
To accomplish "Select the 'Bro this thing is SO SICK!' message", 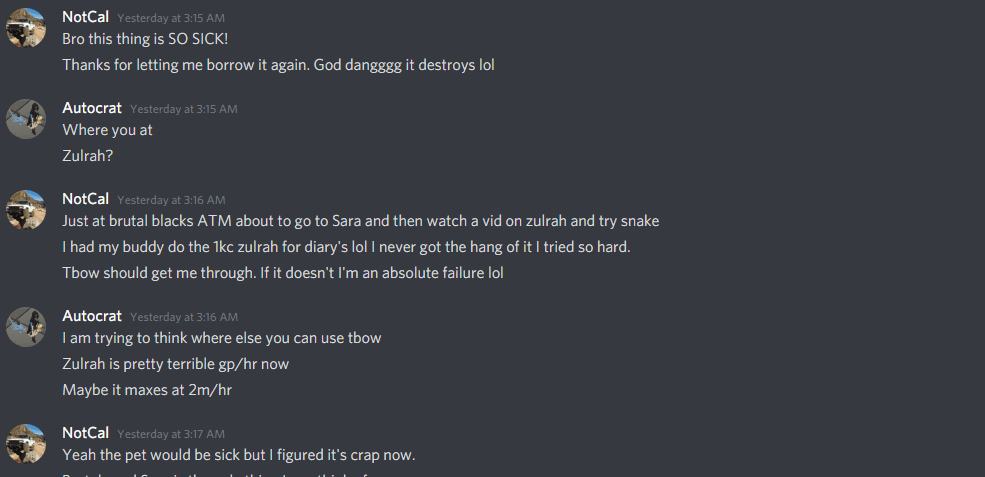I will tap(145, 39).
